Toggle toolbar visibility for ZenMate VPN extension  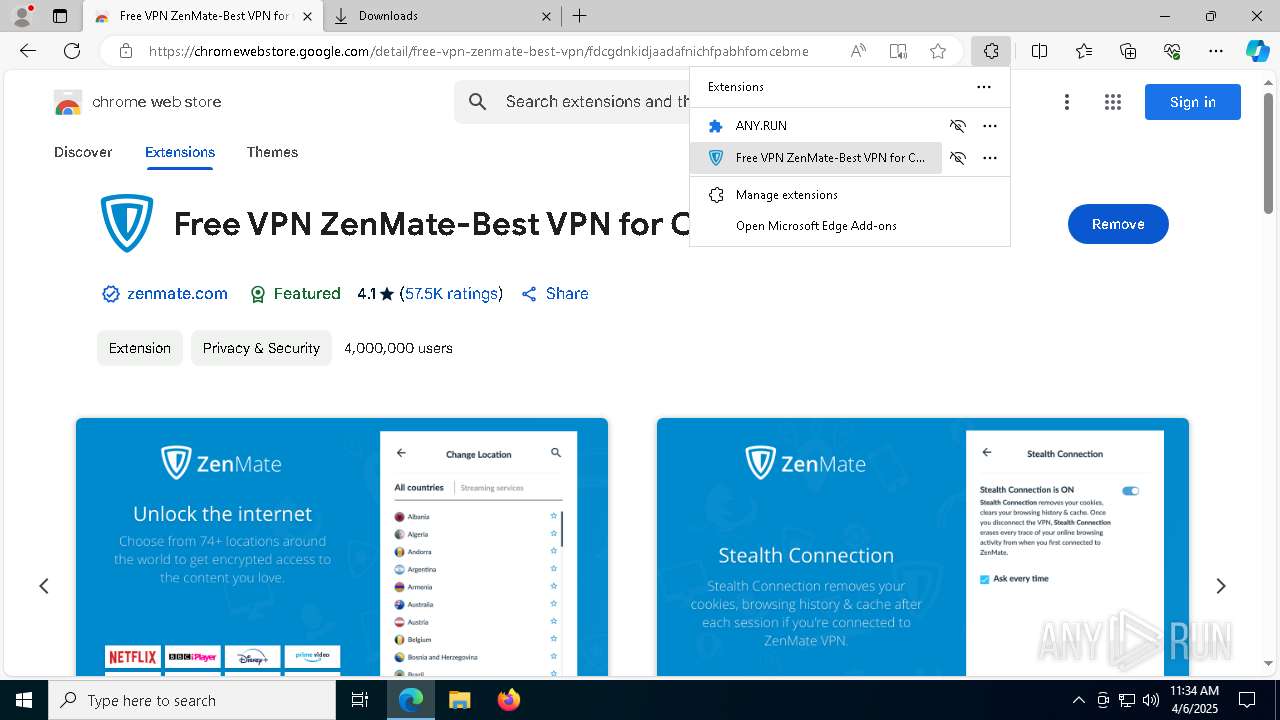coord(958,158)
